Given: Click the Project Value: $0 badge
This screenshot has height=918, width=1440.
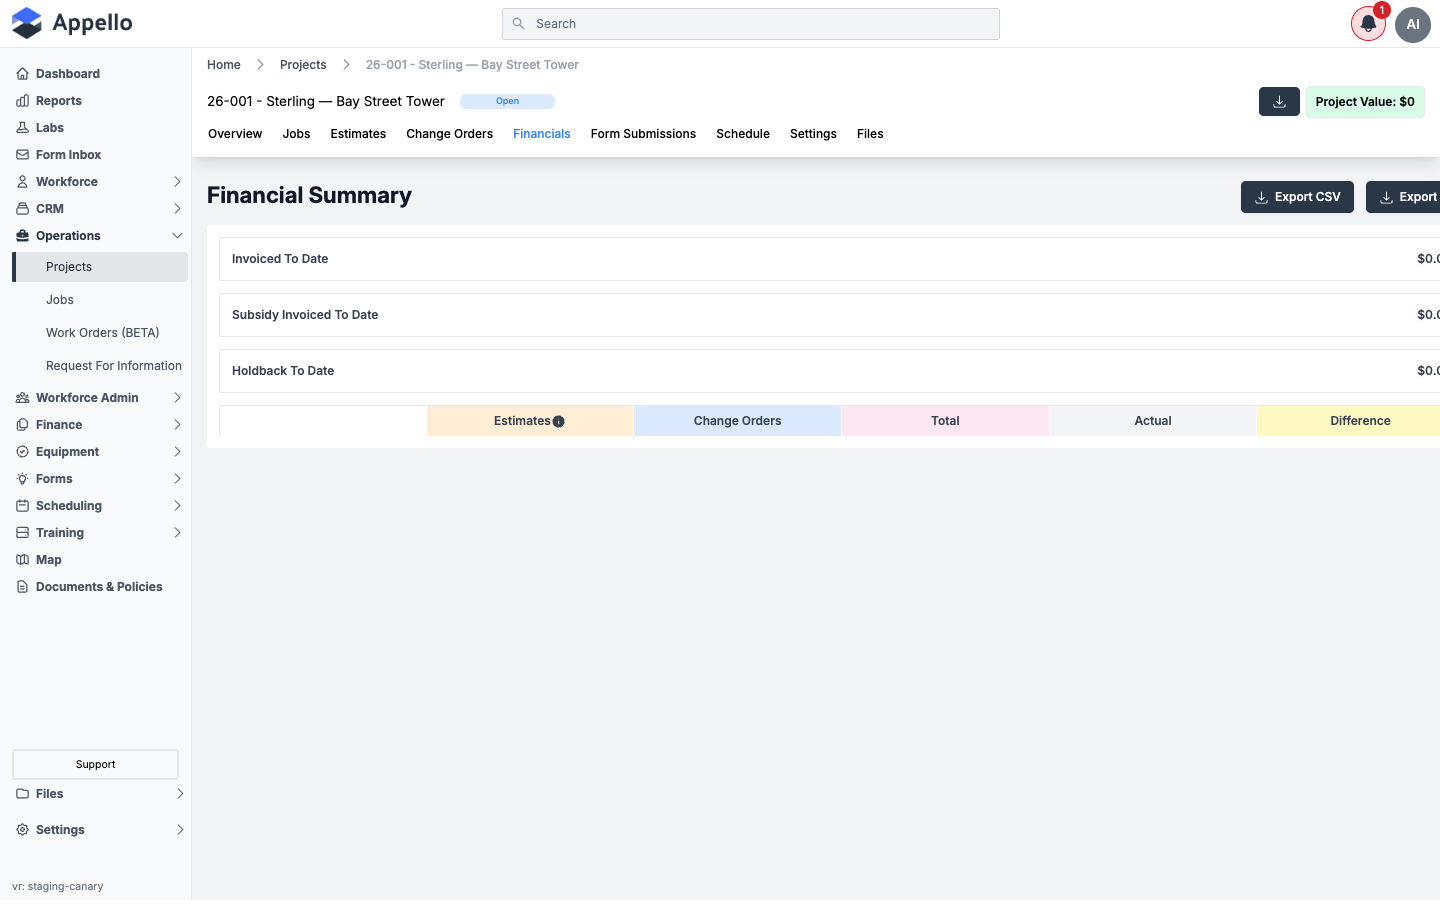Looking at the screenshot, I should coord(1365,102).
